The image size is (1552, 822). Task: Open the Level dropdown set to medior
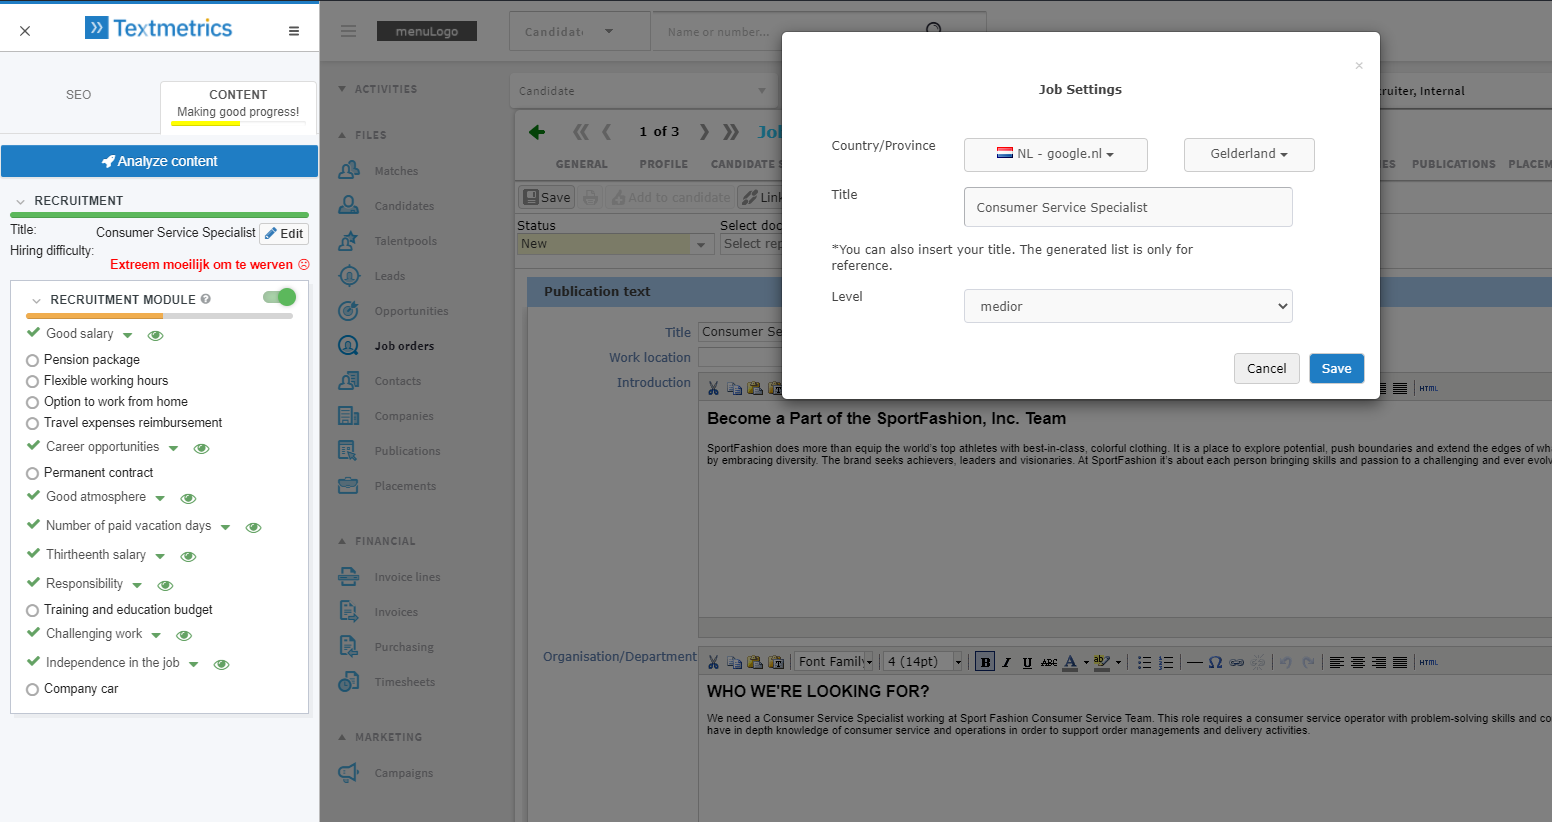click(1128, 306)
